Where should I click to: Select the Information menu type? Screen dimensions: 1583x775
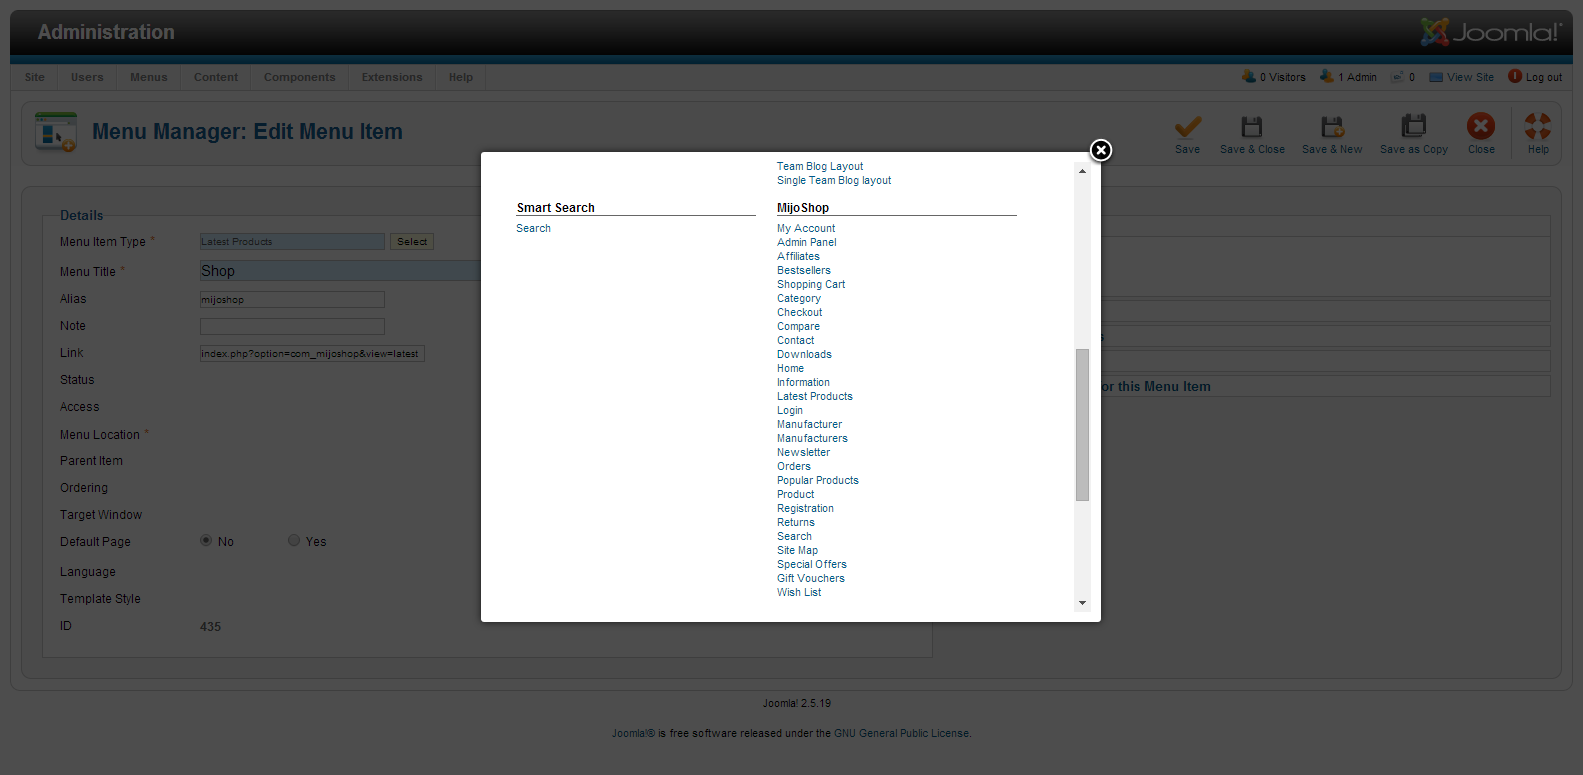803,383
